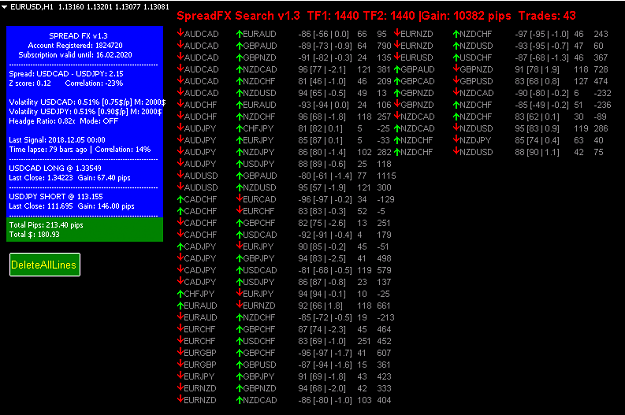
Task: Click the 'Z score: 0.12' value
Action: [x=30, y=83]
